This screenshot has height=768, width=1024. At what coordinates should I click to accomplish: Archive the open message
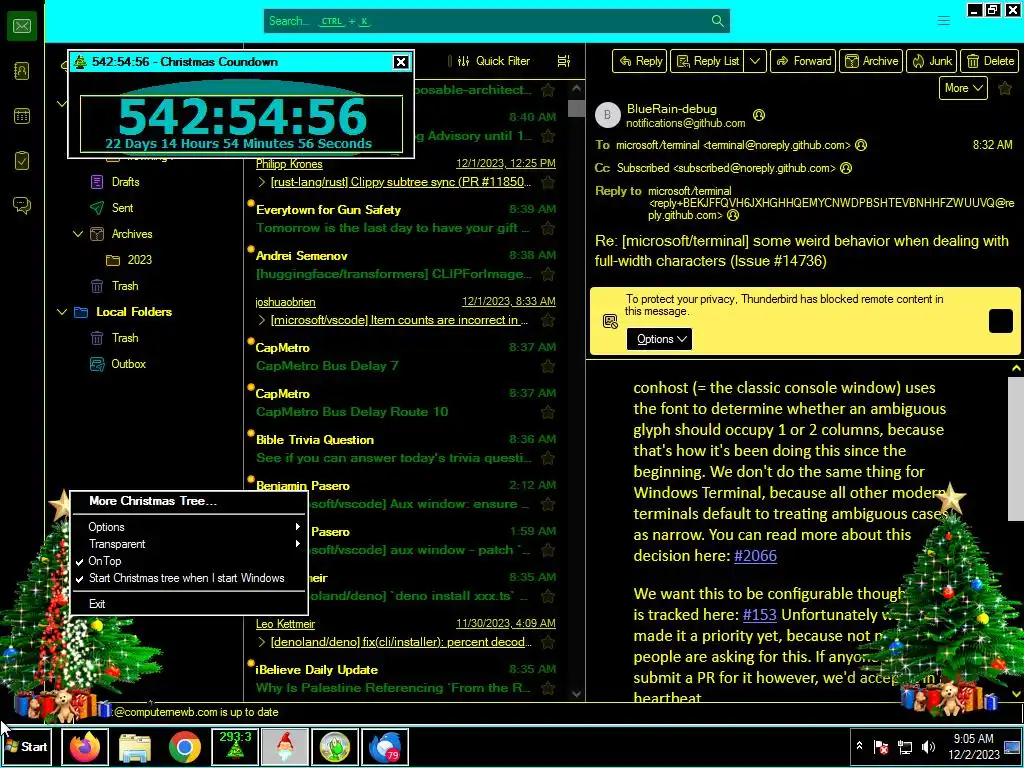coord(871,61)
